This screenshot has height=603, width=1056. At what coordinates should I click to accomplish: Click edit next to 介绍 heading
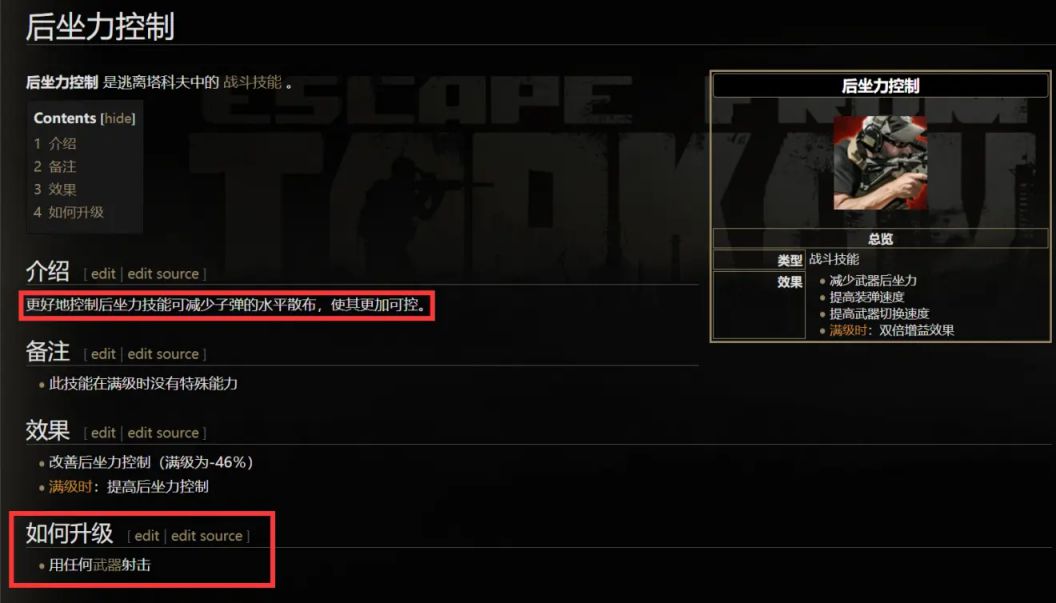click(x=103, y=274)
